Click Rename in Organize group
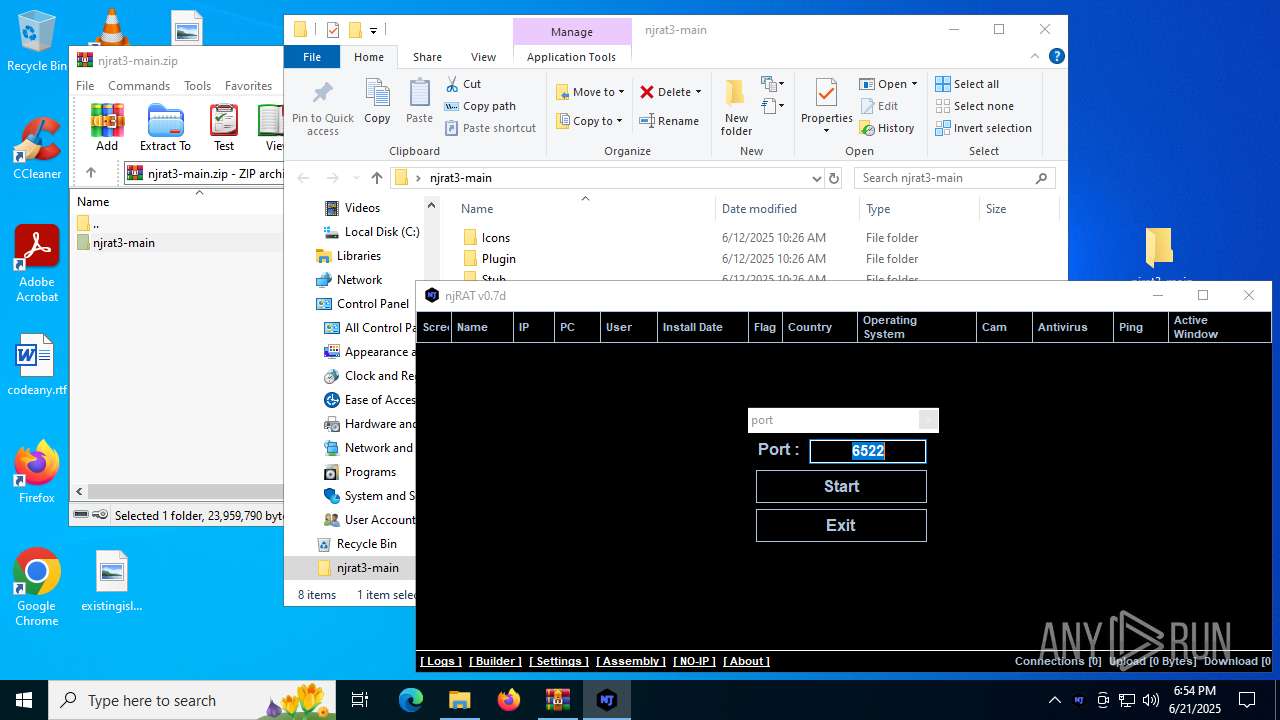This screenshot has height=720, width=1280. (669, 121)
